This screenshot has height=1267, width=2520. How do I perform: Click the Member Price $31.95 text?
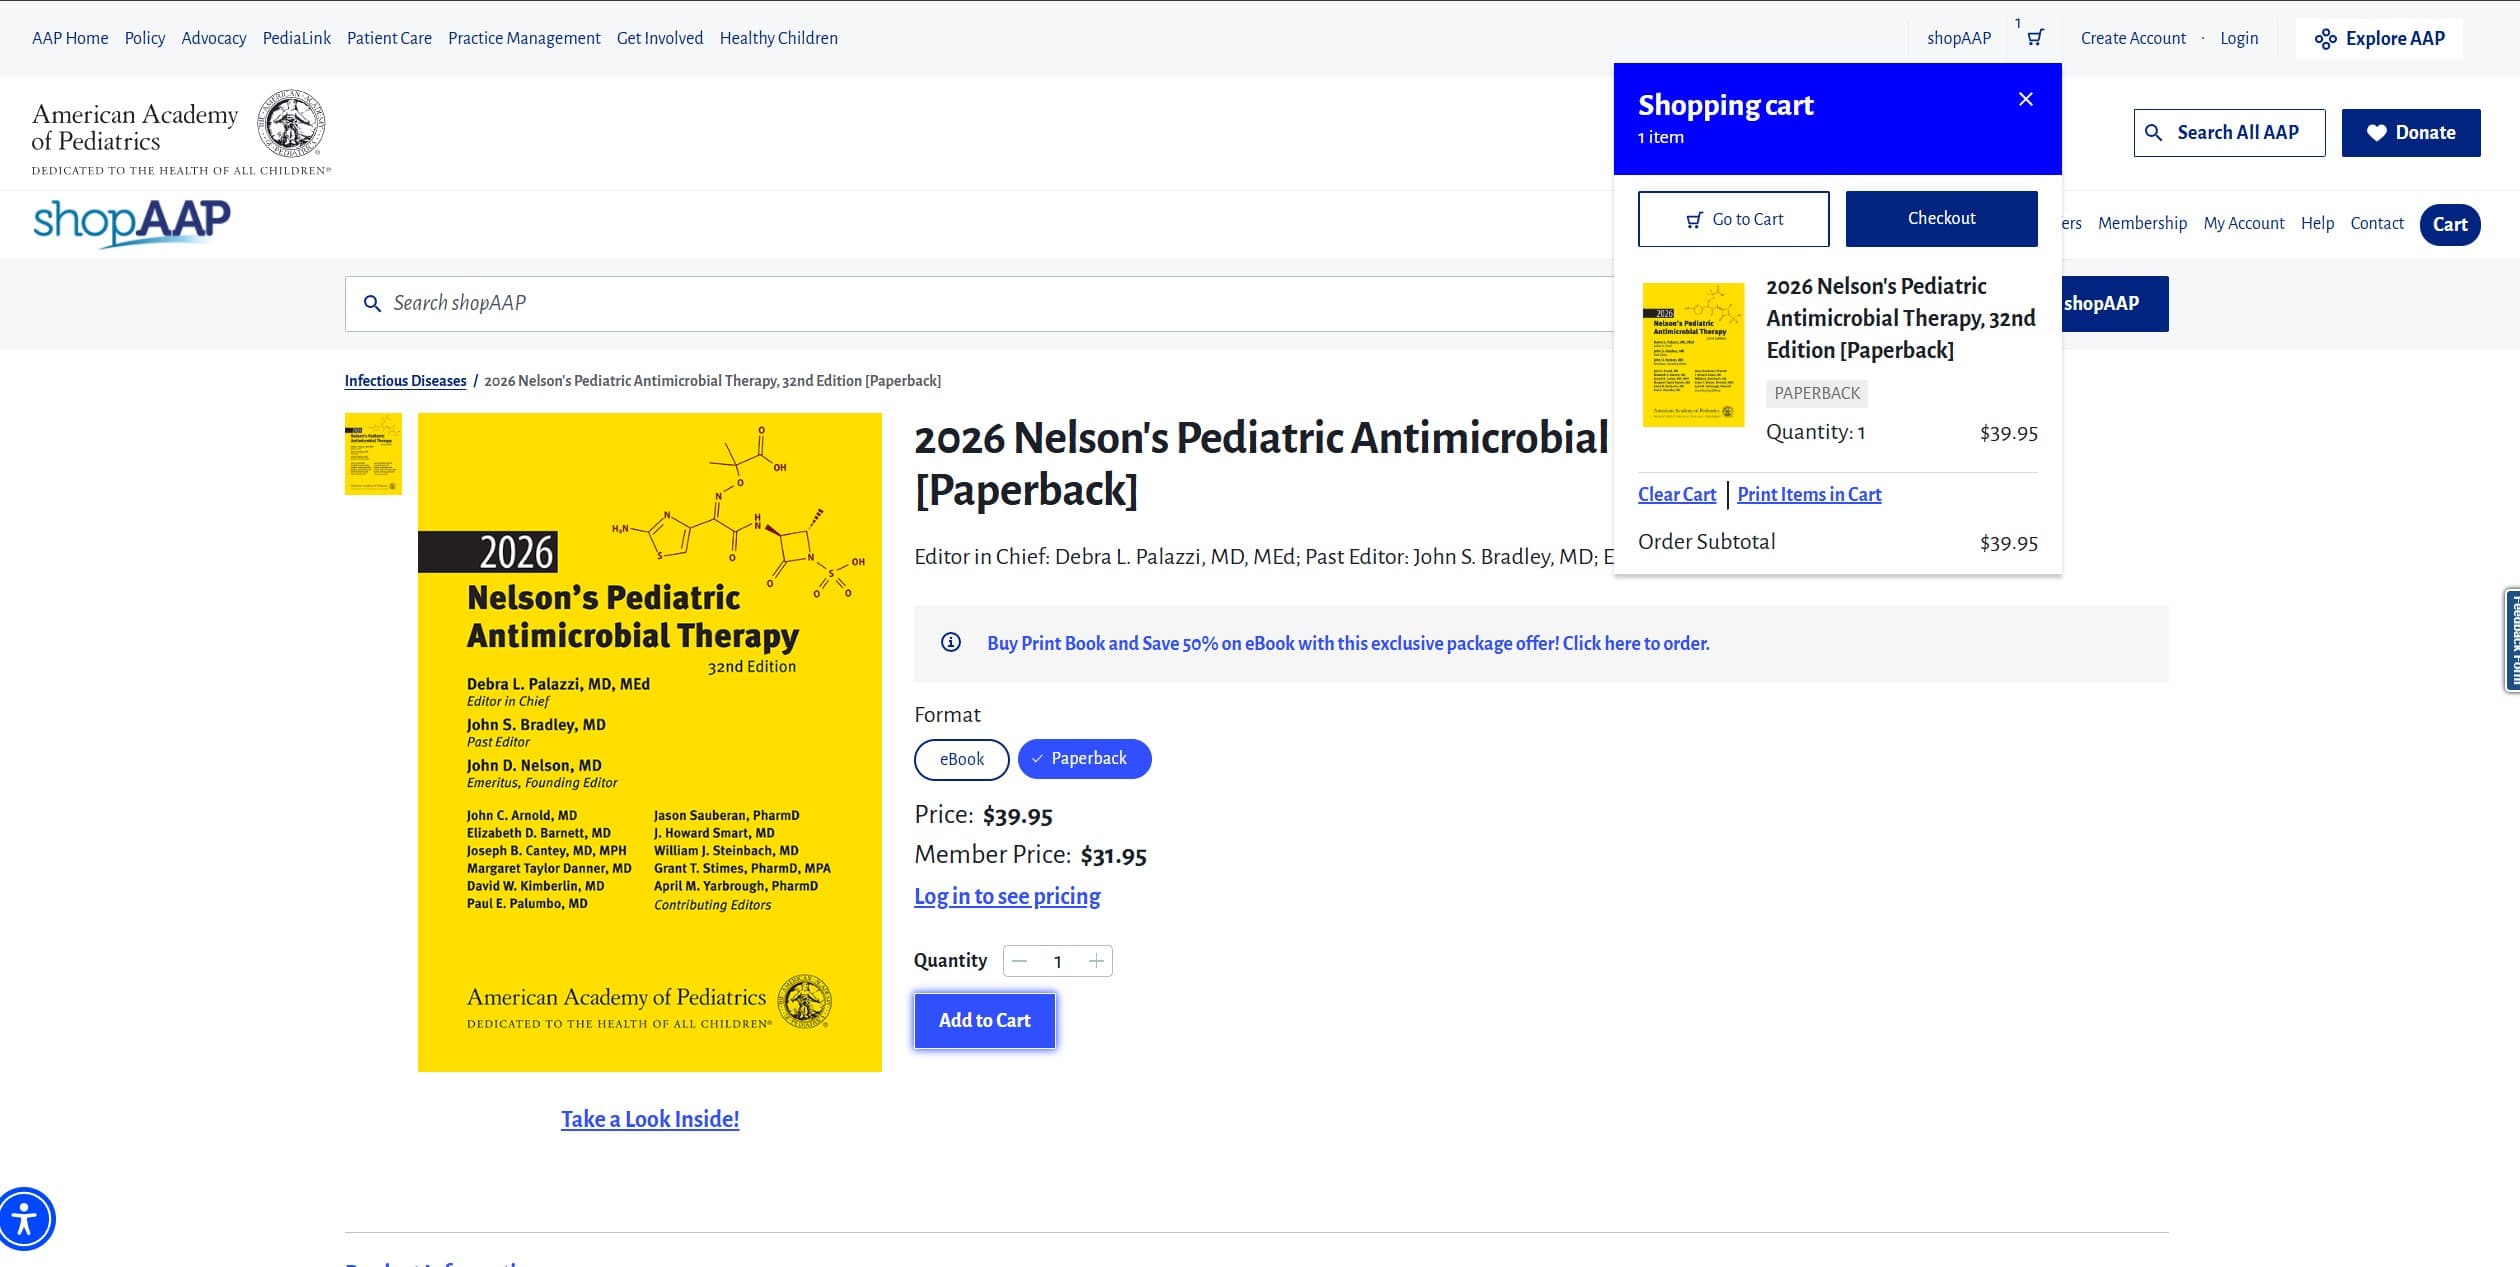click(x=1030, y=855)
